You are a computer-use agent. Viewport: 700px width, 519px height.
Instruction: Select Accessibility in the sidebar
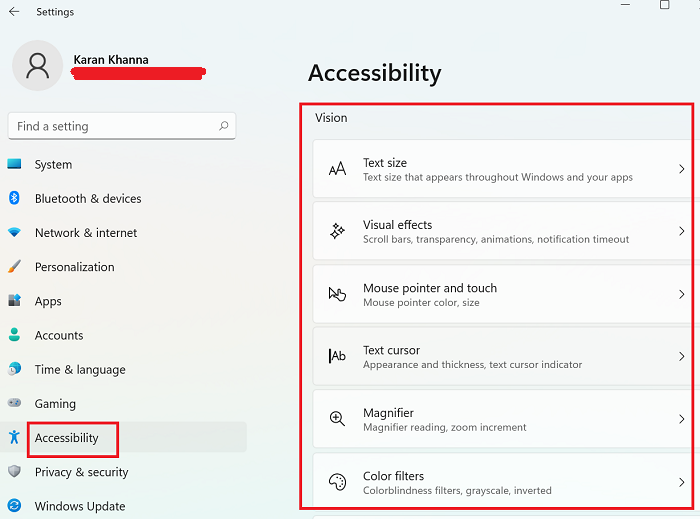coord(67,438)
